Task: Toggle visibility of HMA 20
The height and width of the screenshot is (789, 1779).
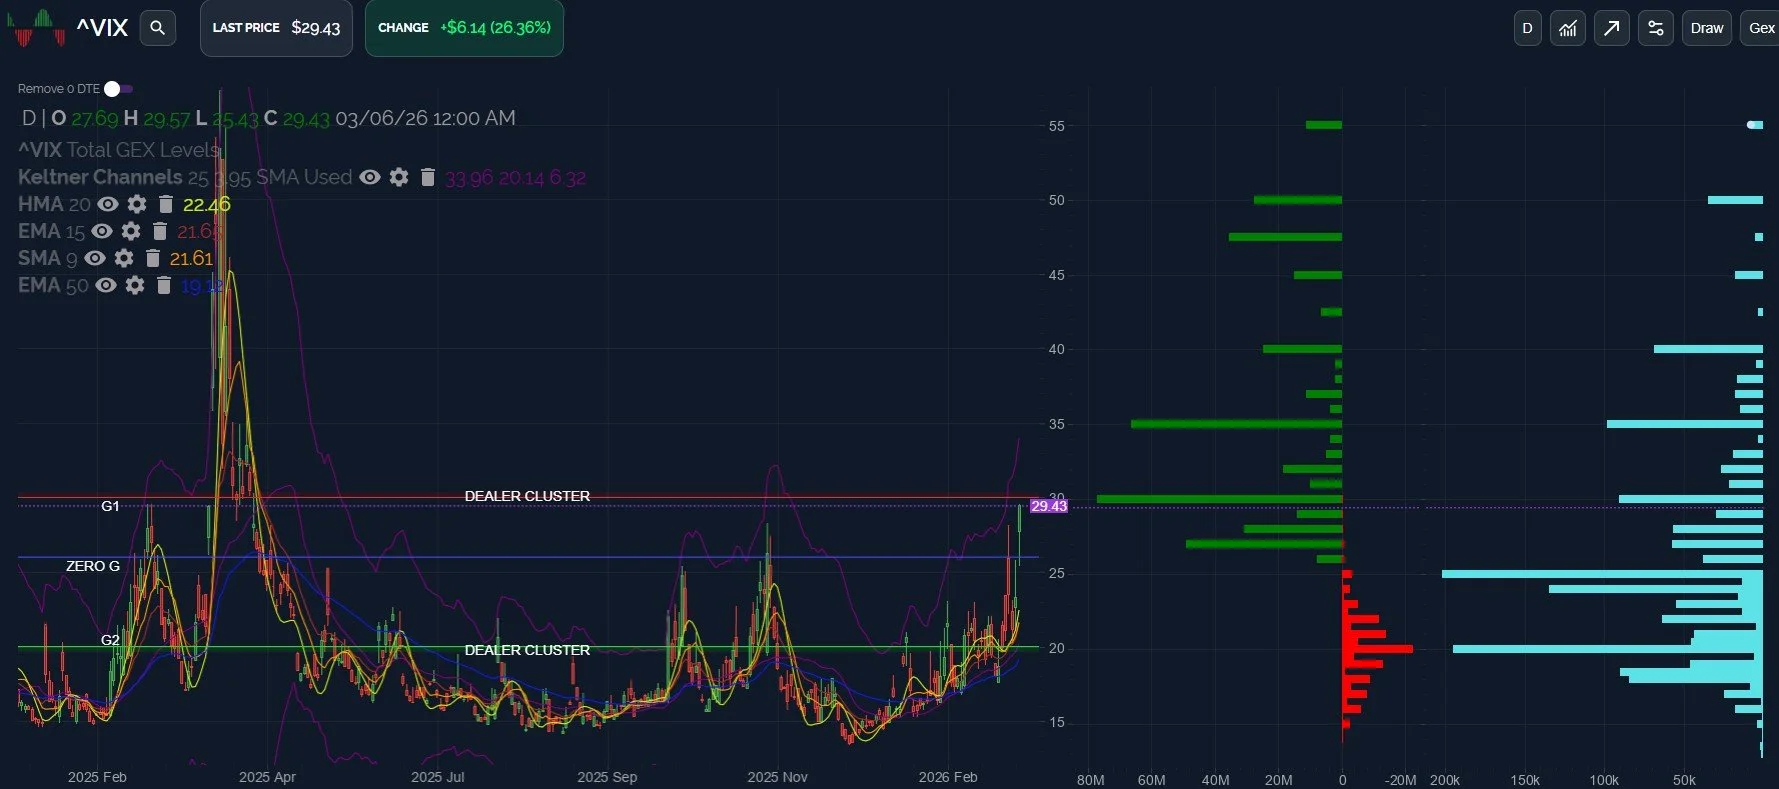Action: pyautogui.click(x=108, y=204)
